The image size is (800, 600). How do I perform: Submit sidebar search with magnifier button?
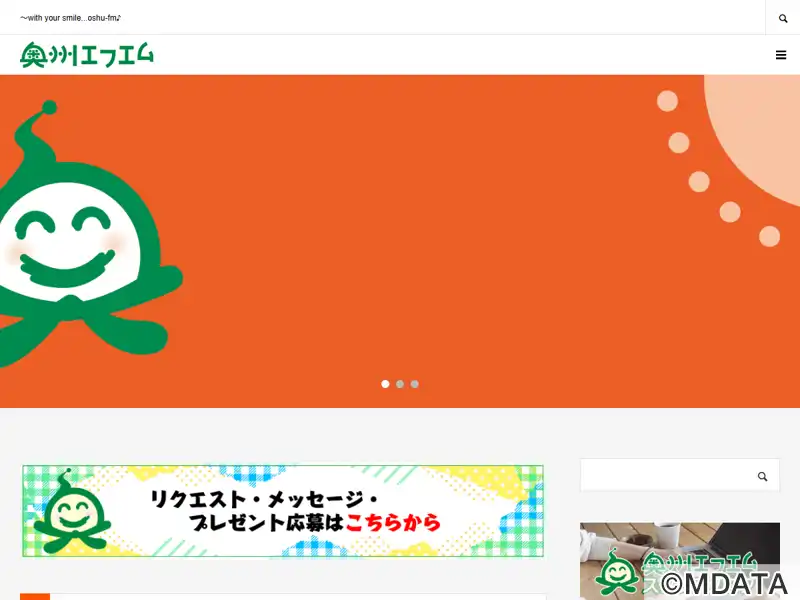(762, 476)
